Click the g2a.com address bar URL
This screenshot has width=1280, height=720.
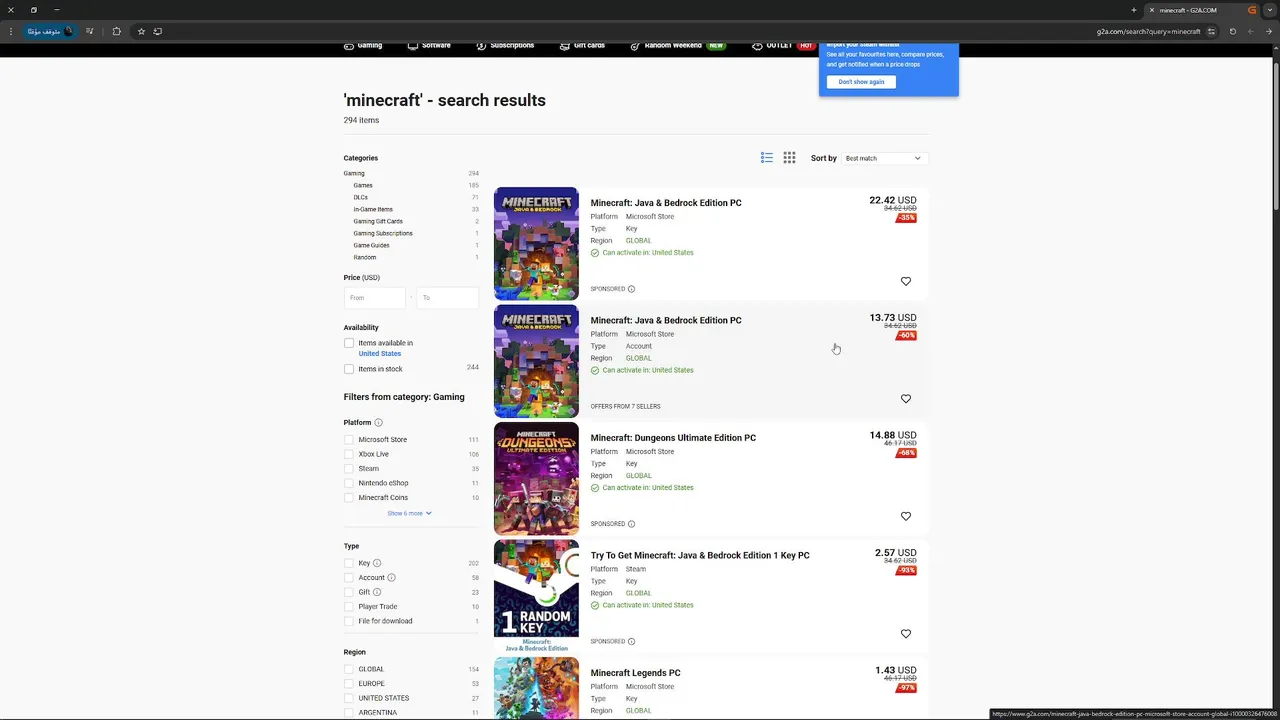pos(1148,31)
